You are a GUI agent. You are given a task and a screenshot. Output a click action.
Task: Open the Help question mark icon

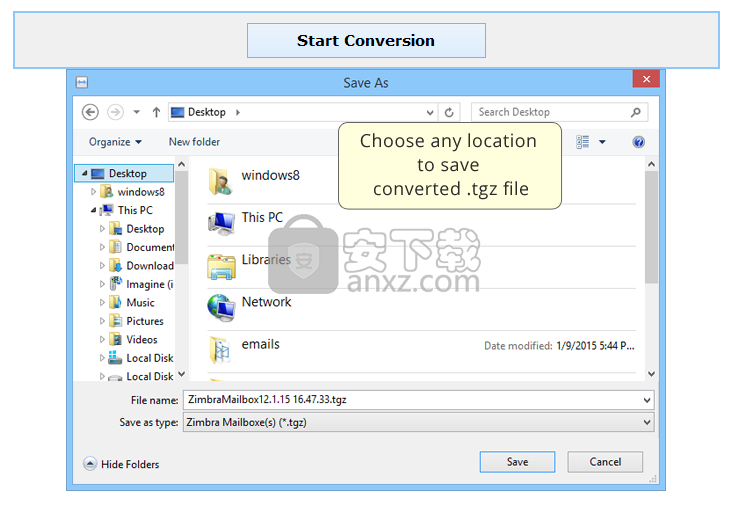[639, 142]
